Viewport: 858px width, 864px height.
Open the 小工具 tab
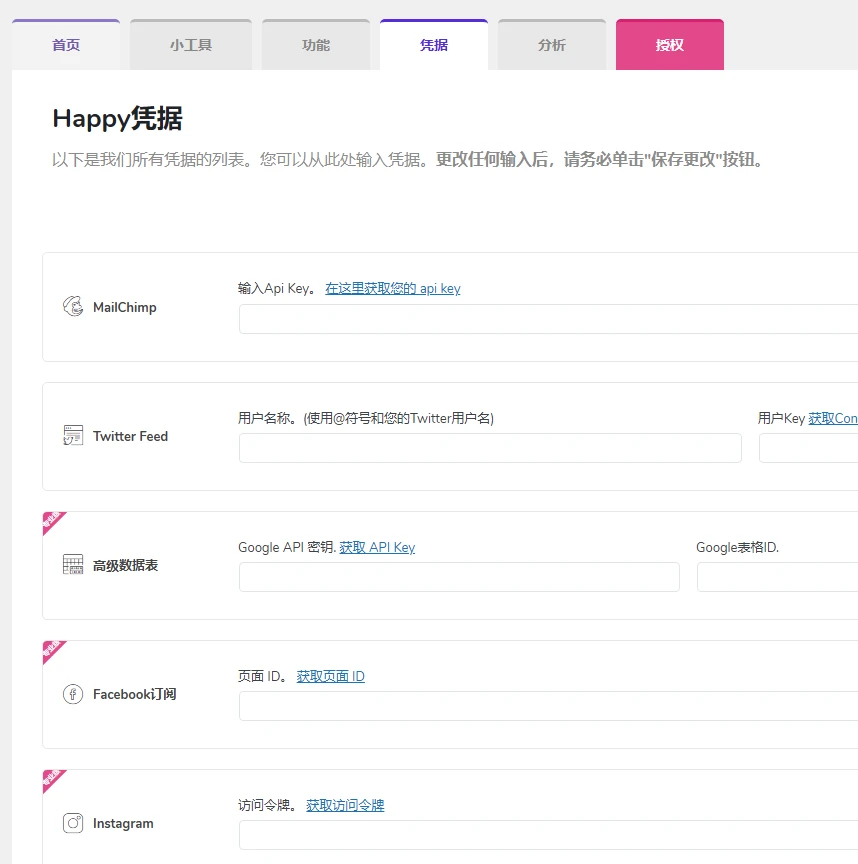pyautogui.click(x=190, y=44)
